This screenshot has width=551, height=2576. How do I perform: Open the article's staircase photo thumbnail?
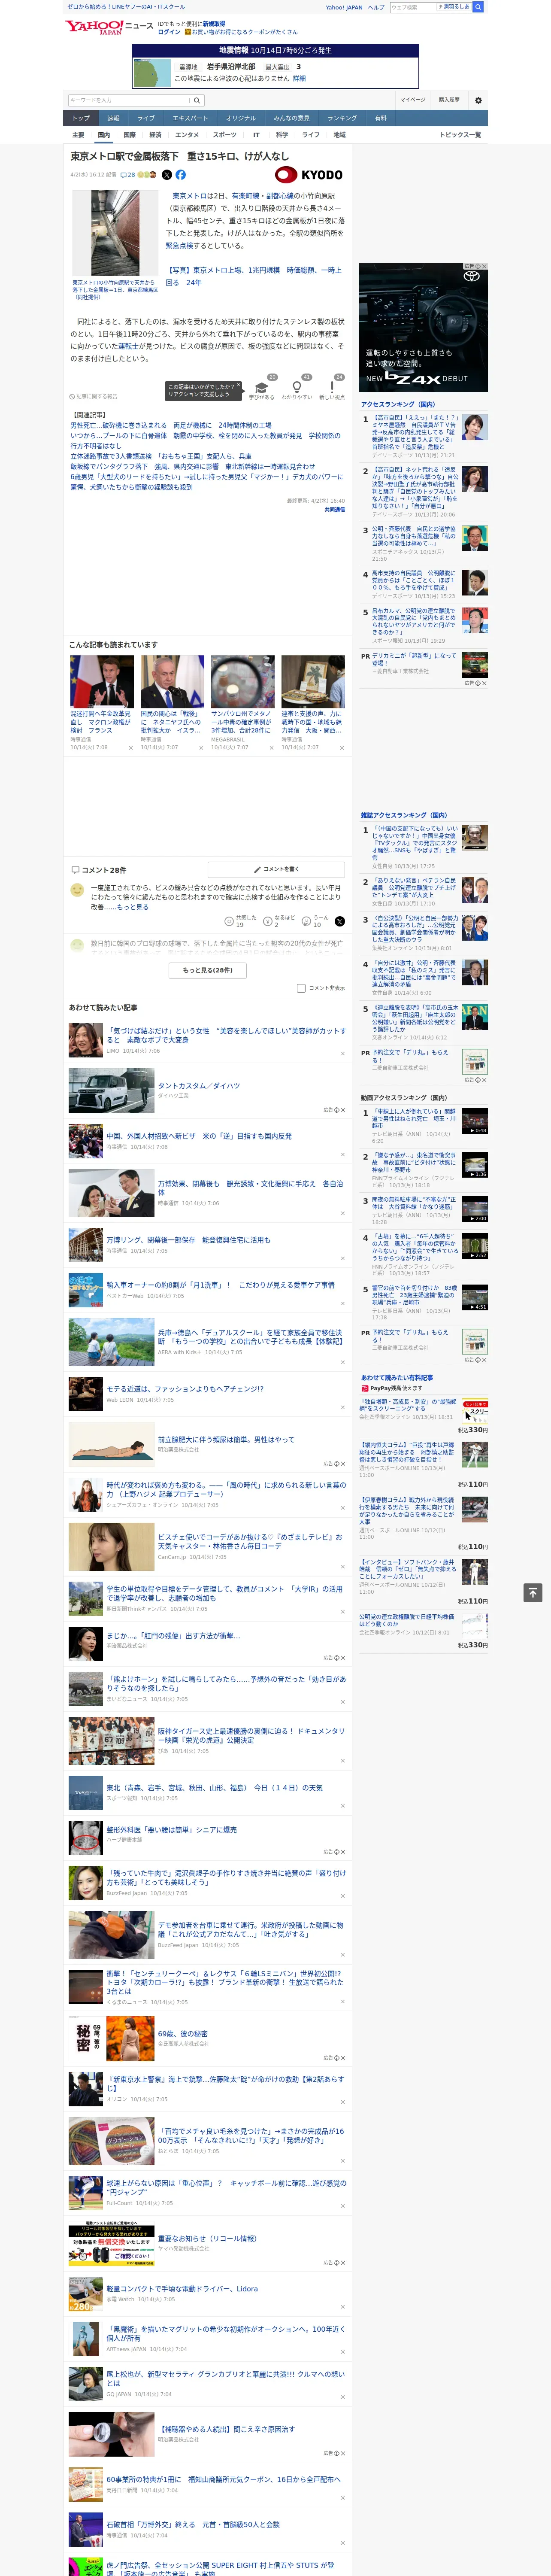(x=115, y=233)
